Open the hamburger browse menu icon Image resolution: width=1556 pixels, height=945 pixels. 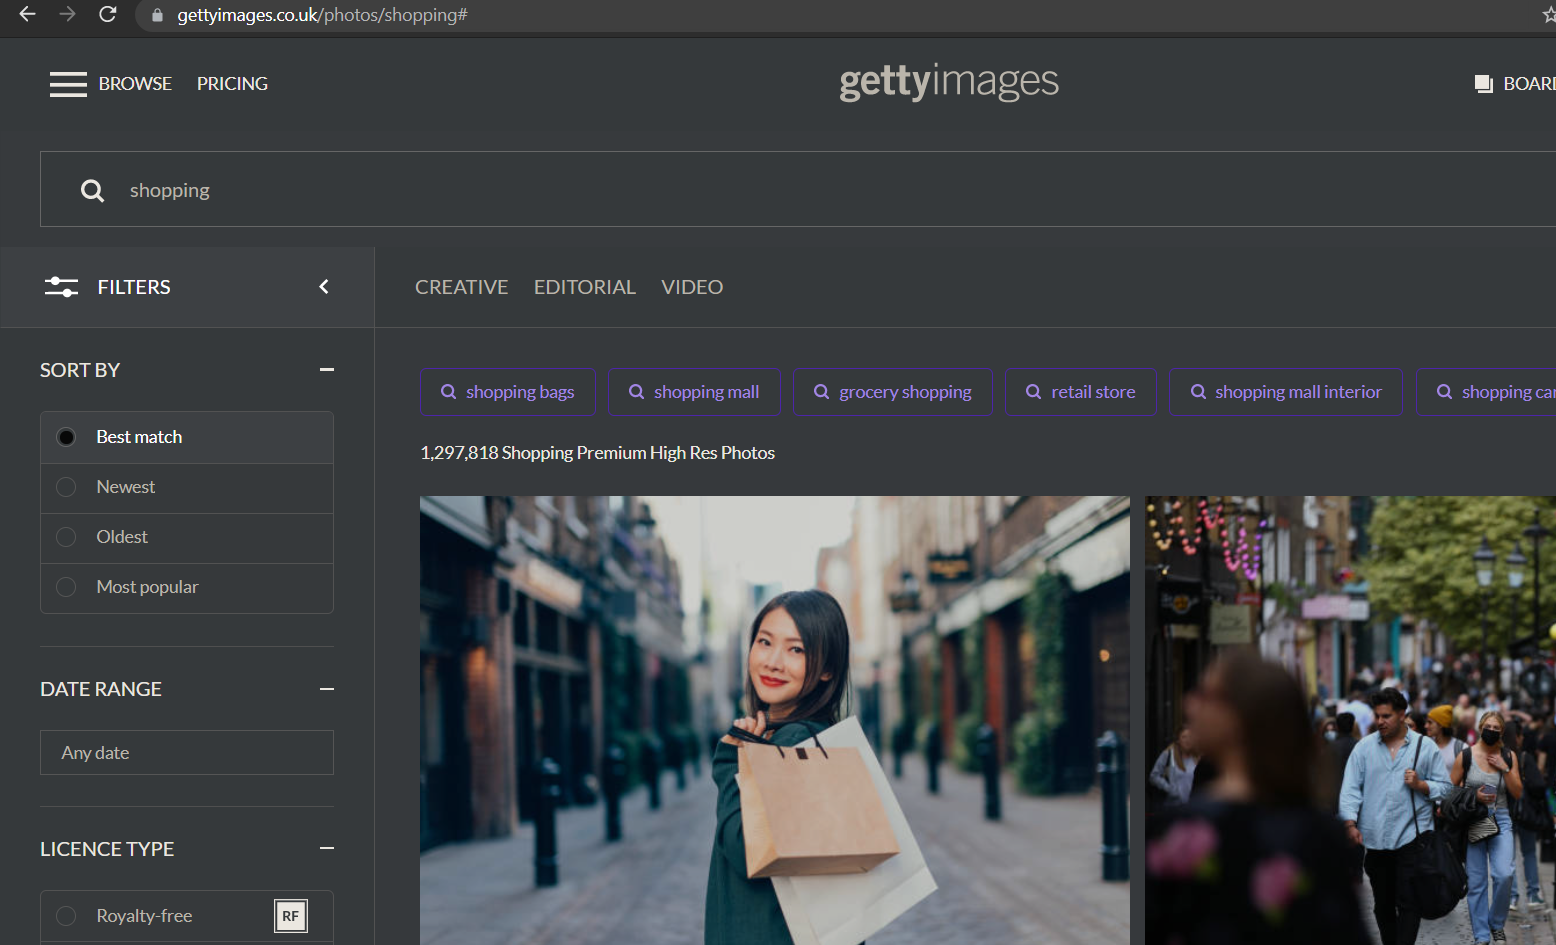point(68,84)
